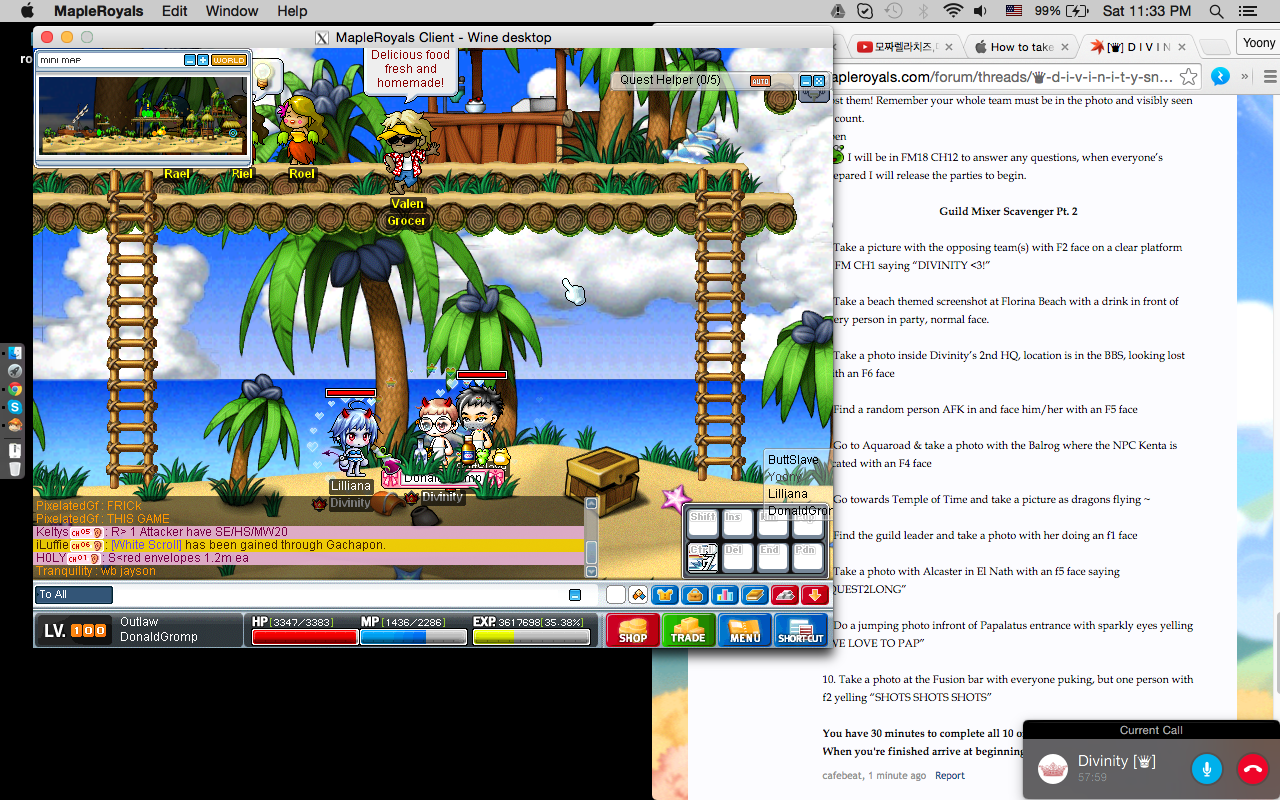Open a new browser tab
This screenshot has width=1280, height=800.
[1213, 47]
